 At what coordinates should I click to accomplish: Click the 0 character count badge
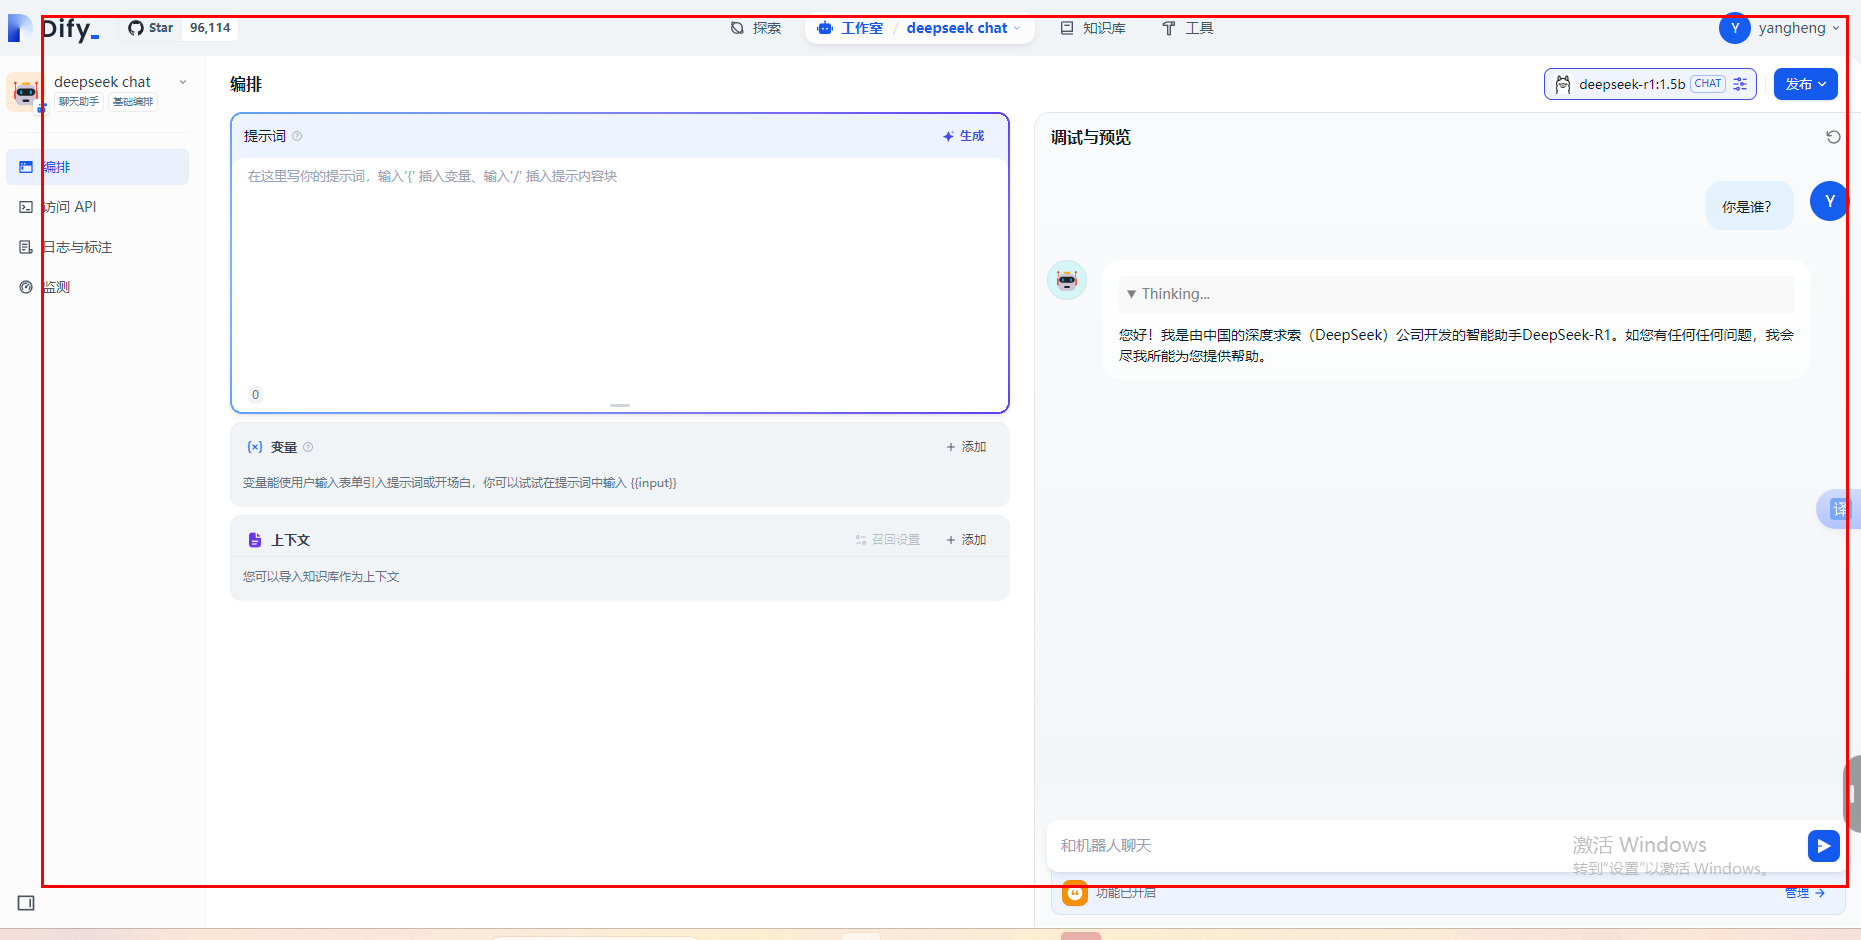[x=256, y=395]
